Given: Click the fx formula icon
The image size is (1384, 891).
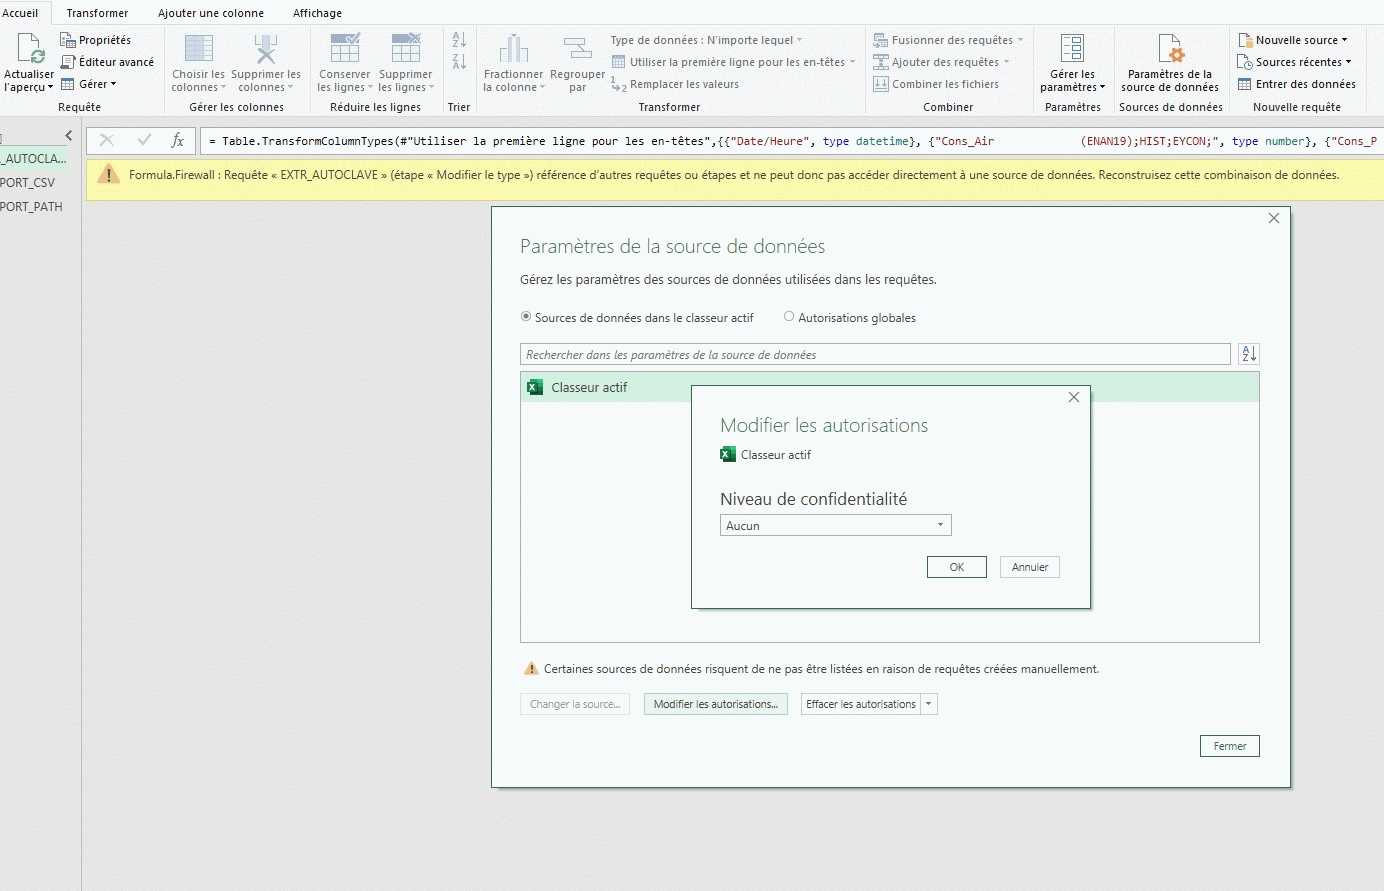Looking at the screenshot, I should [178, 141].
